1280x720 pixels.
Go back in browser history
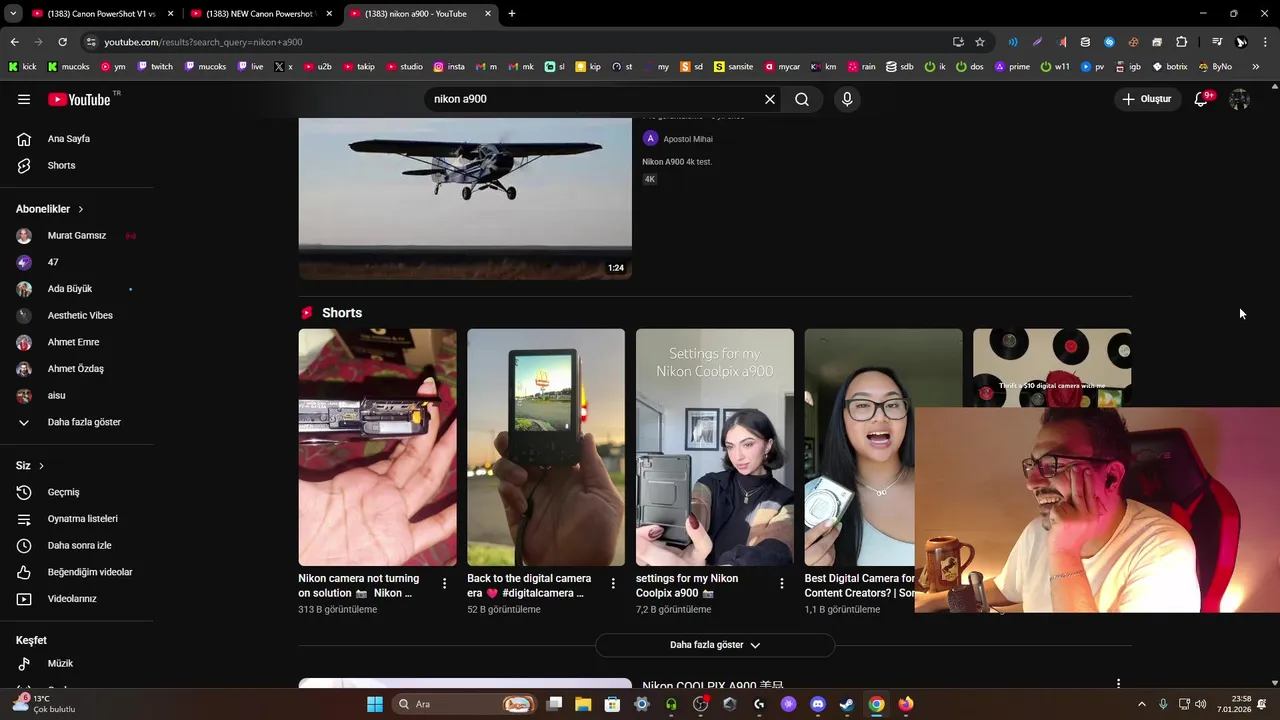pyautogui.click(x=14, y=42)
